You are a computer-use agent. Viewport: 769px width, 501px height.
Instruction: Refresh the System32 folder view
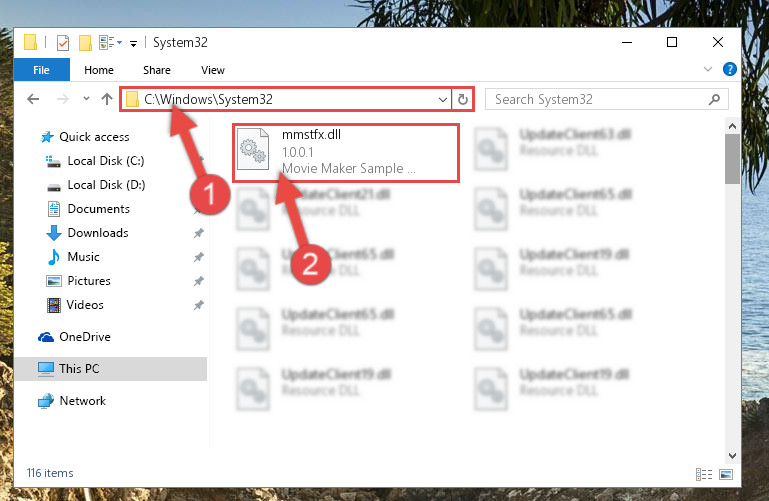pos(462,100)
